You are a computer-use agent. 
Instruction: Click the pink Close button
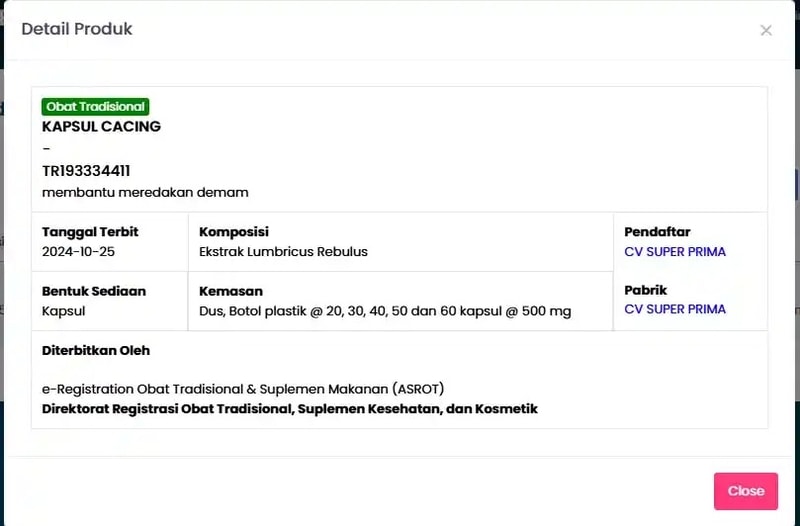[x=746, y=491]
